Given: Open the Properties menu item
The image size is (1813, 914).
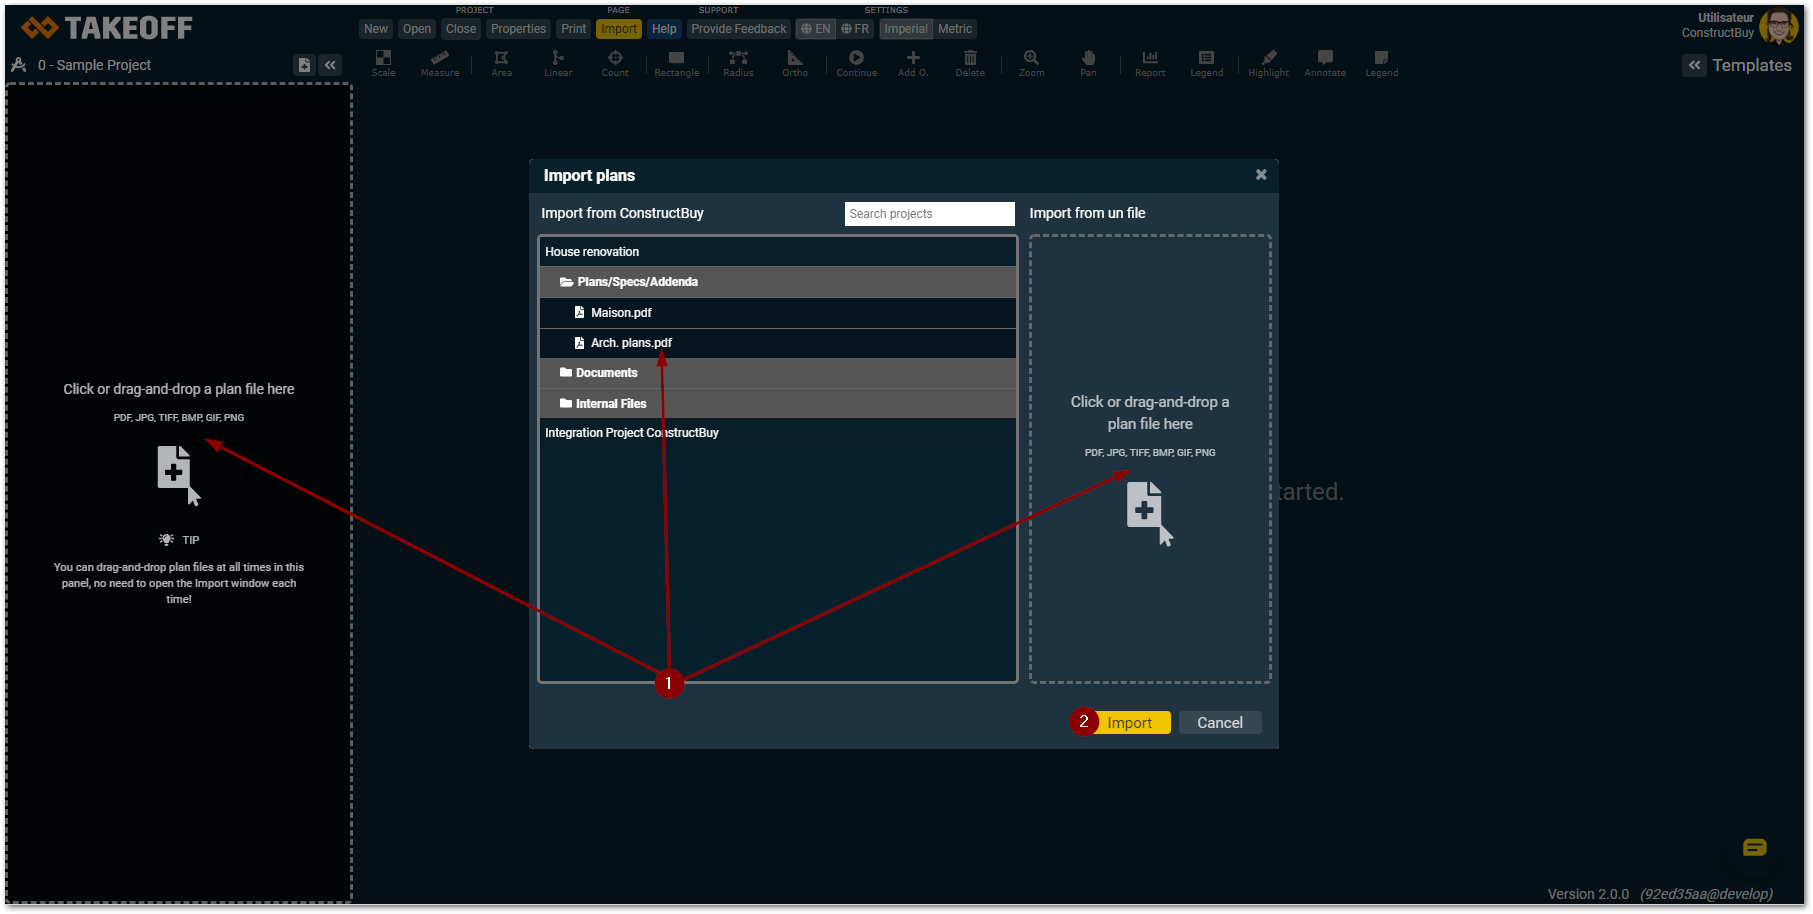Looking at the screenshot, I should coord(518,29).
